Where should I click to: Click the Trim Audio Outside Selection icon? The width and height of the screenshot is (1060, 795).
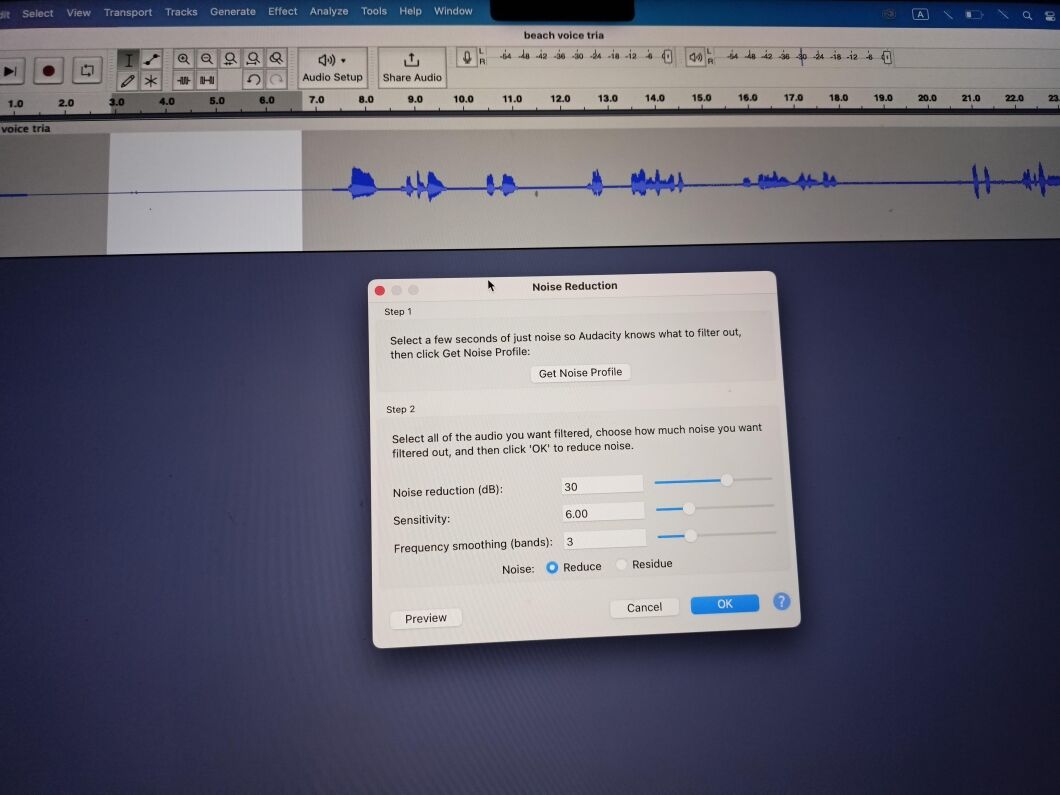(x=184, y=80)
